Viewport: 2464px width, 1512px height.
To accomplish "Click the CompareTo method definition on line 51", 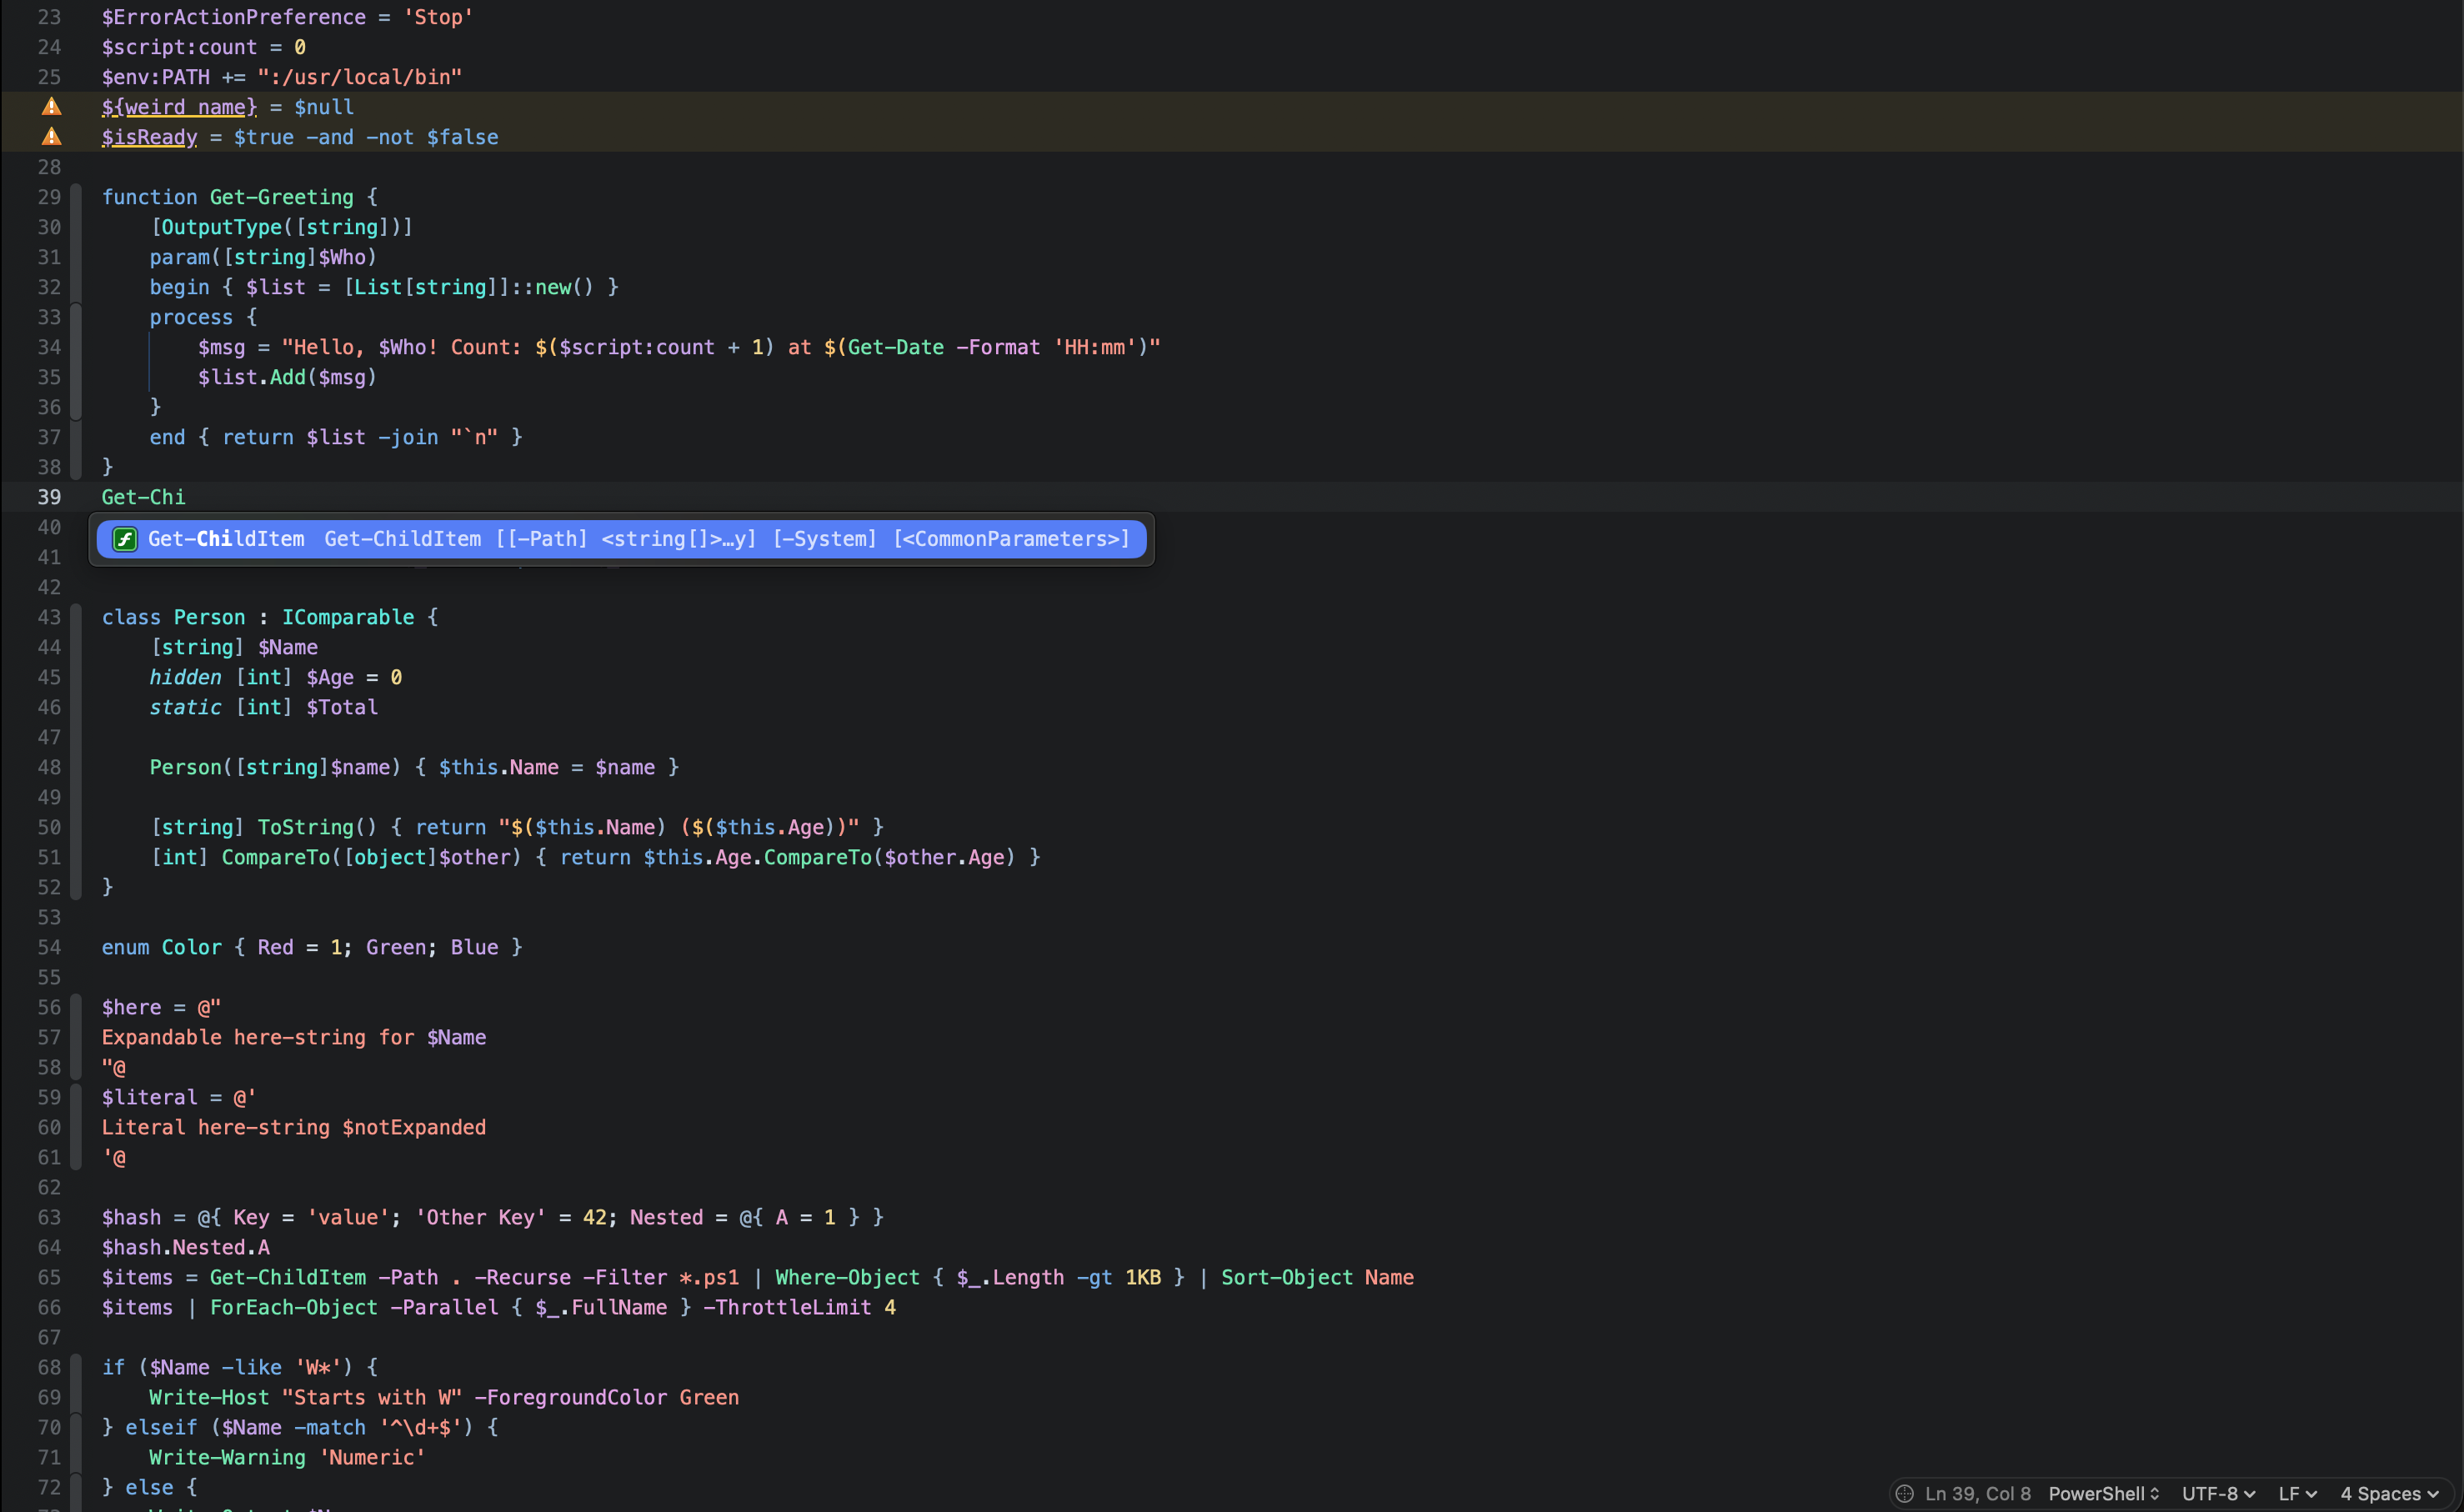I will (x=275, y=857).
